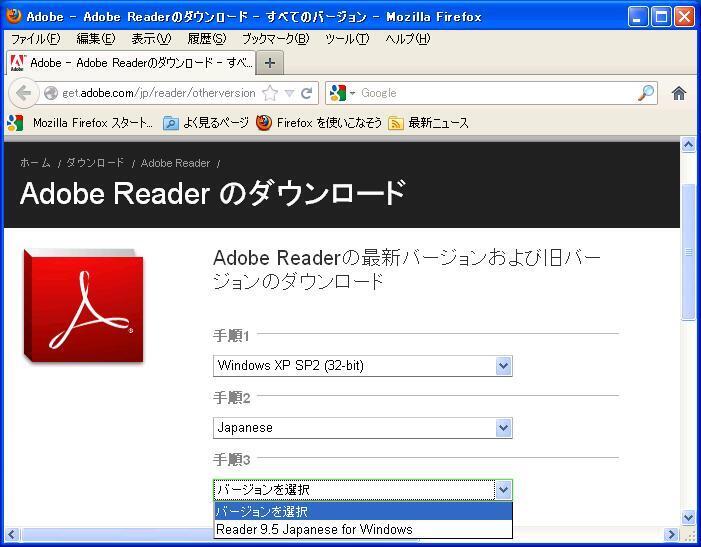Click the vertical scrollbar up arrow

pos(688,145)
